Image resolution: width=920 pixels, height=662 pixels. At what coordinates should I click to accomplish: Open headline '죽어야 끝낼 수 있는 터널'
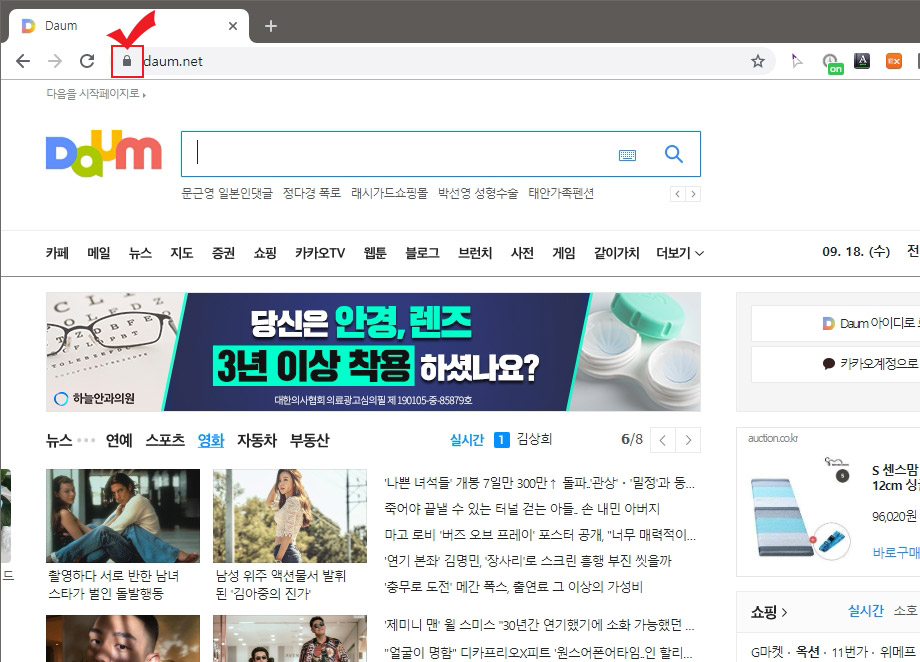click(522, 509)
